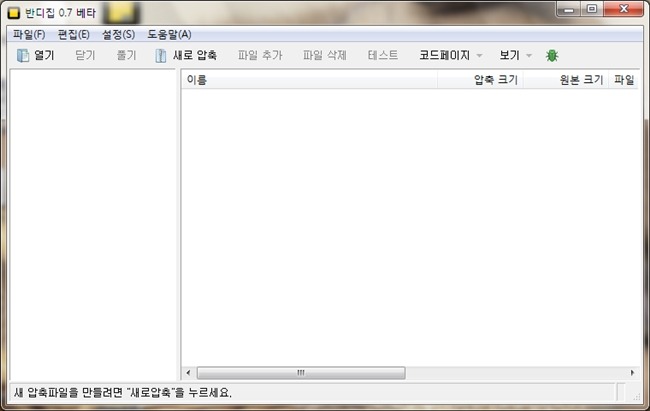Click the 풀기 extract toolbar button

(x=126, y=55)
